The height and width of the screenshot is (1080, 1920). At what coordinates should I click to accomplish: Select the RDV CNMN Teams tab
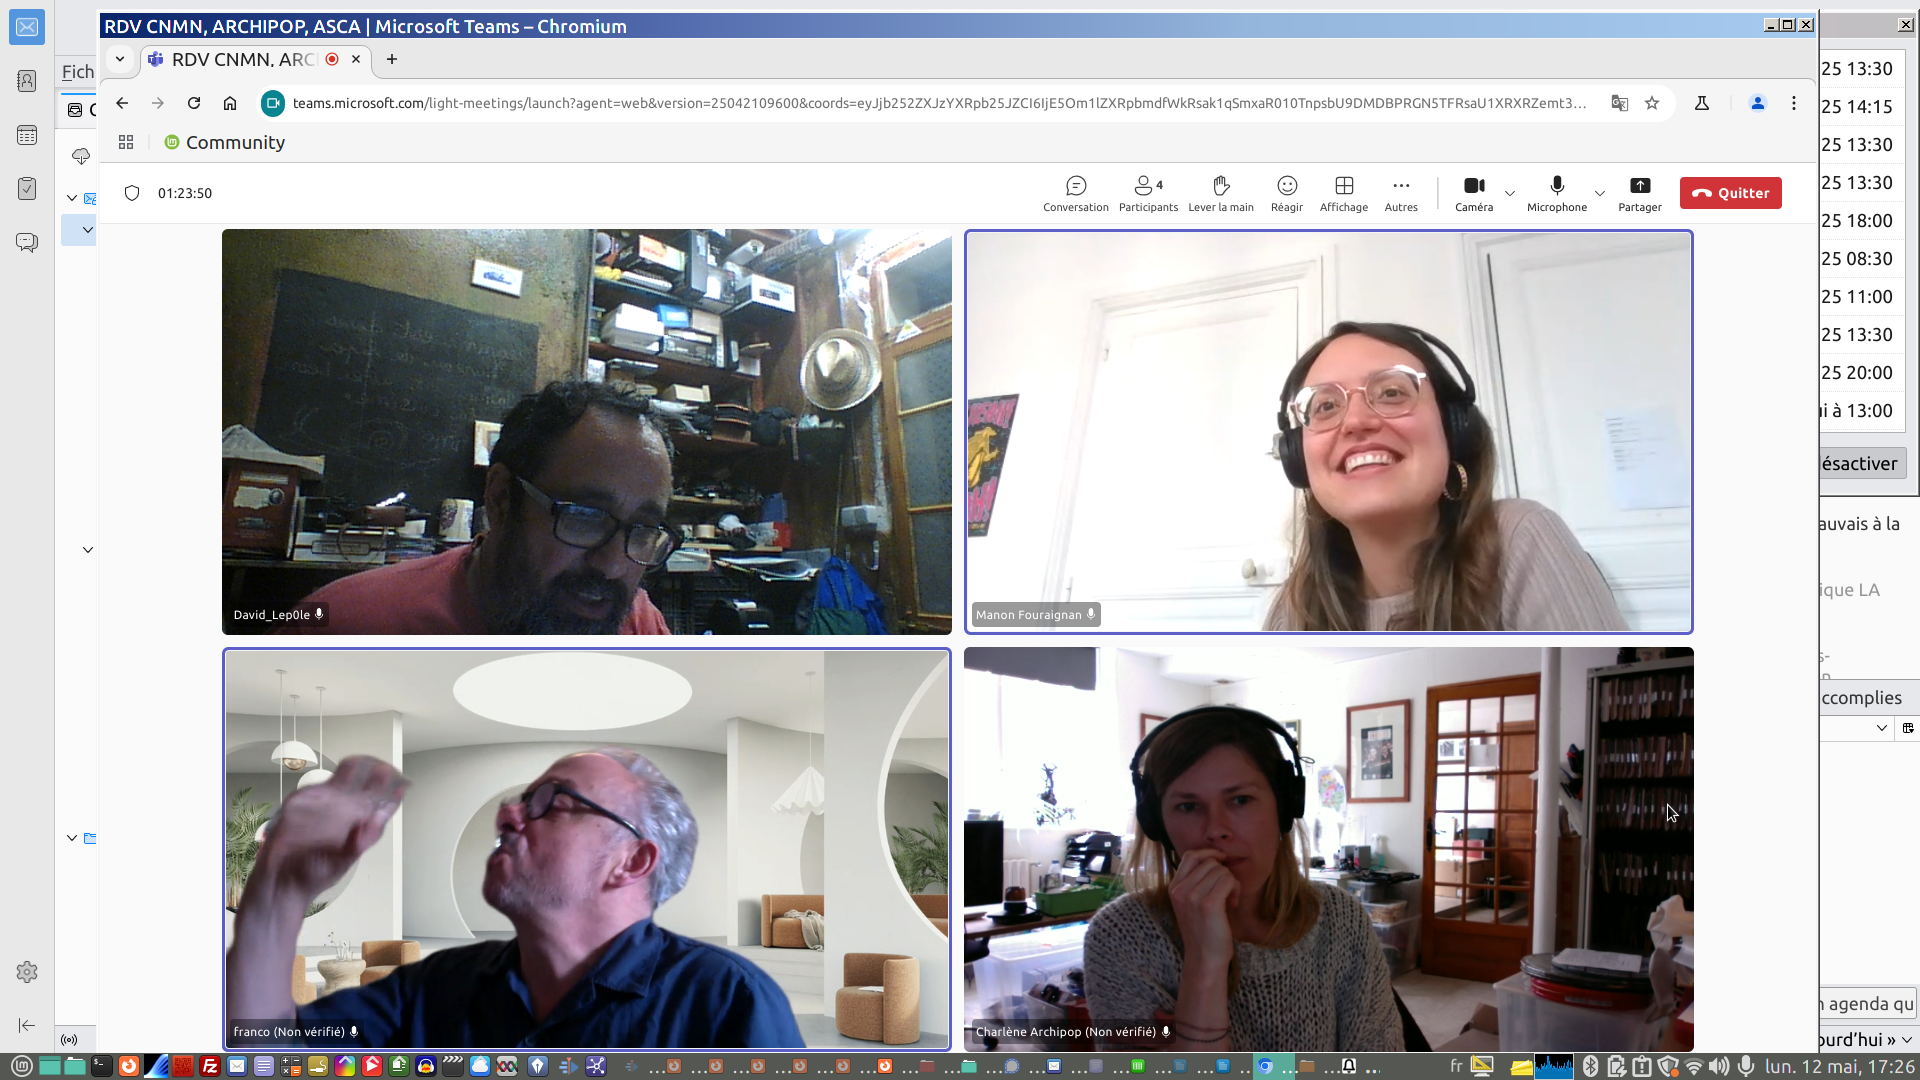[243, 59]
